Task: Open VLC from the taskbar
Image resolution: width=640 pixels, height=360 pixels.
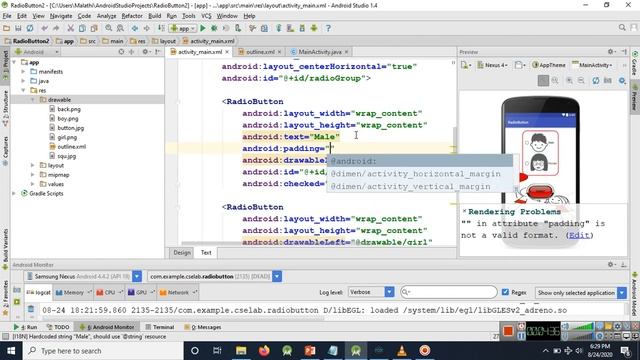Action: coord(402,351)
